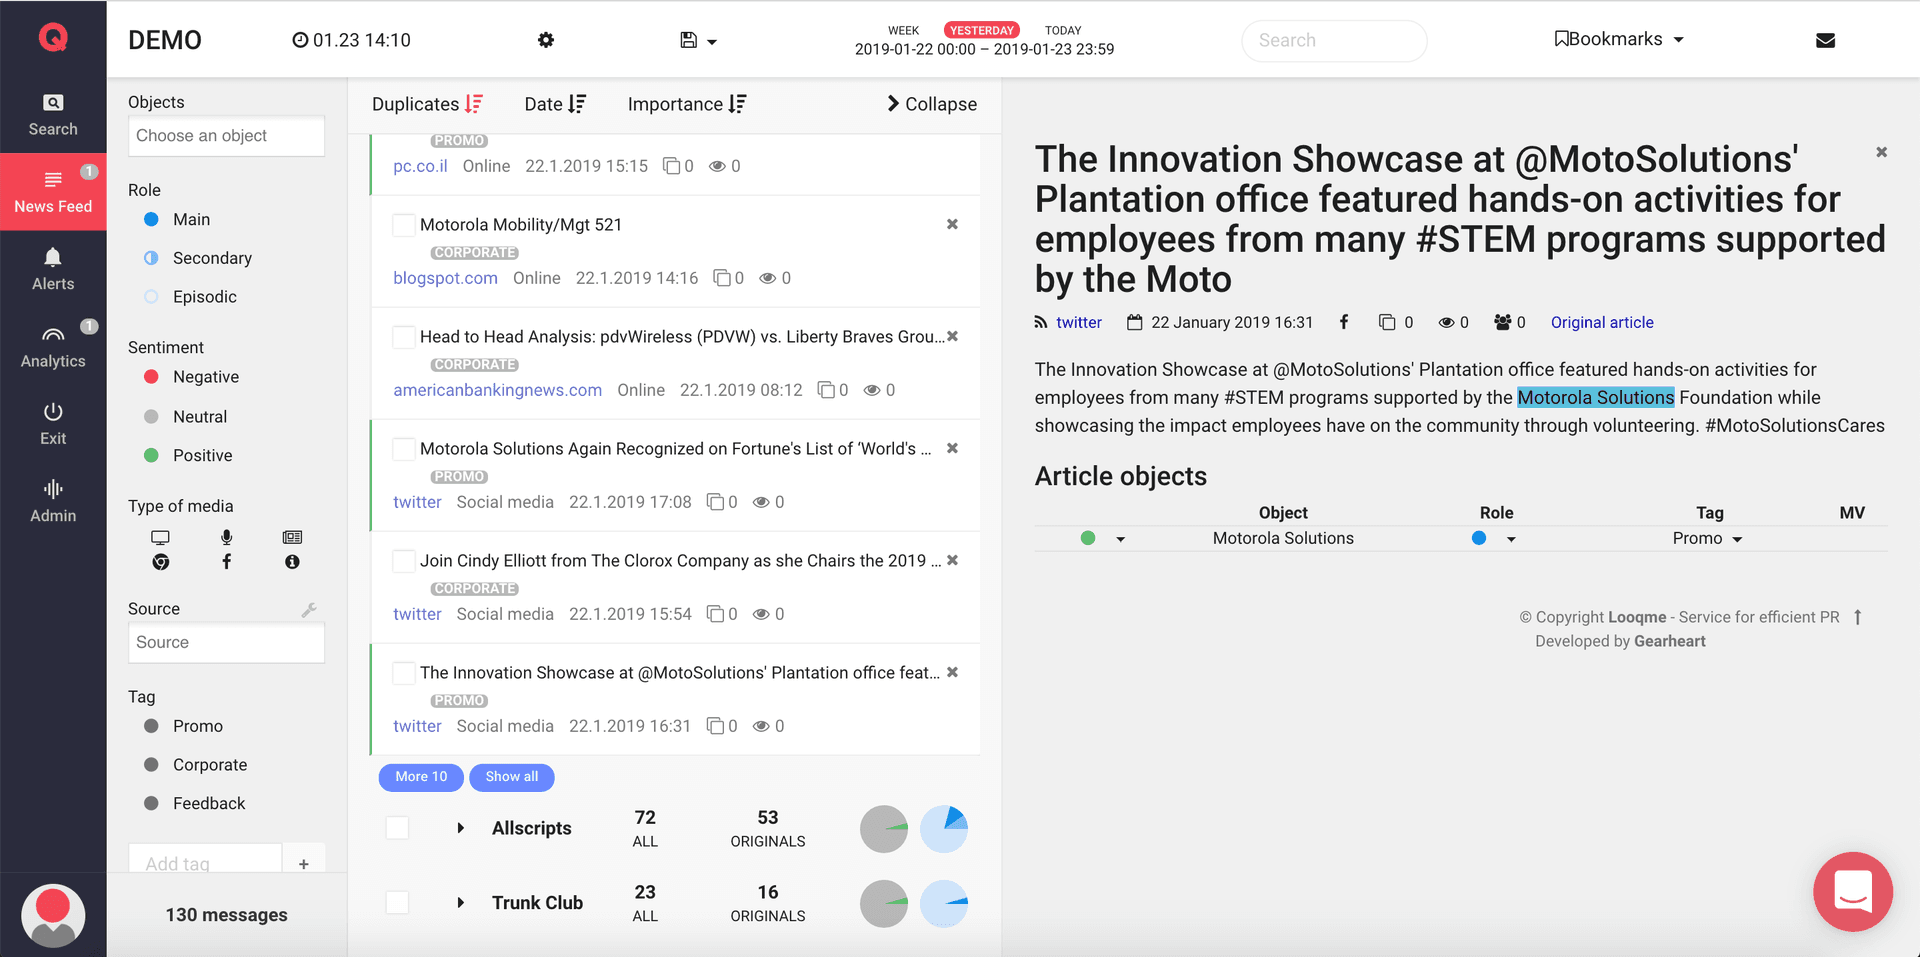Click the Looqme logo icon

[x=53, y=38]
